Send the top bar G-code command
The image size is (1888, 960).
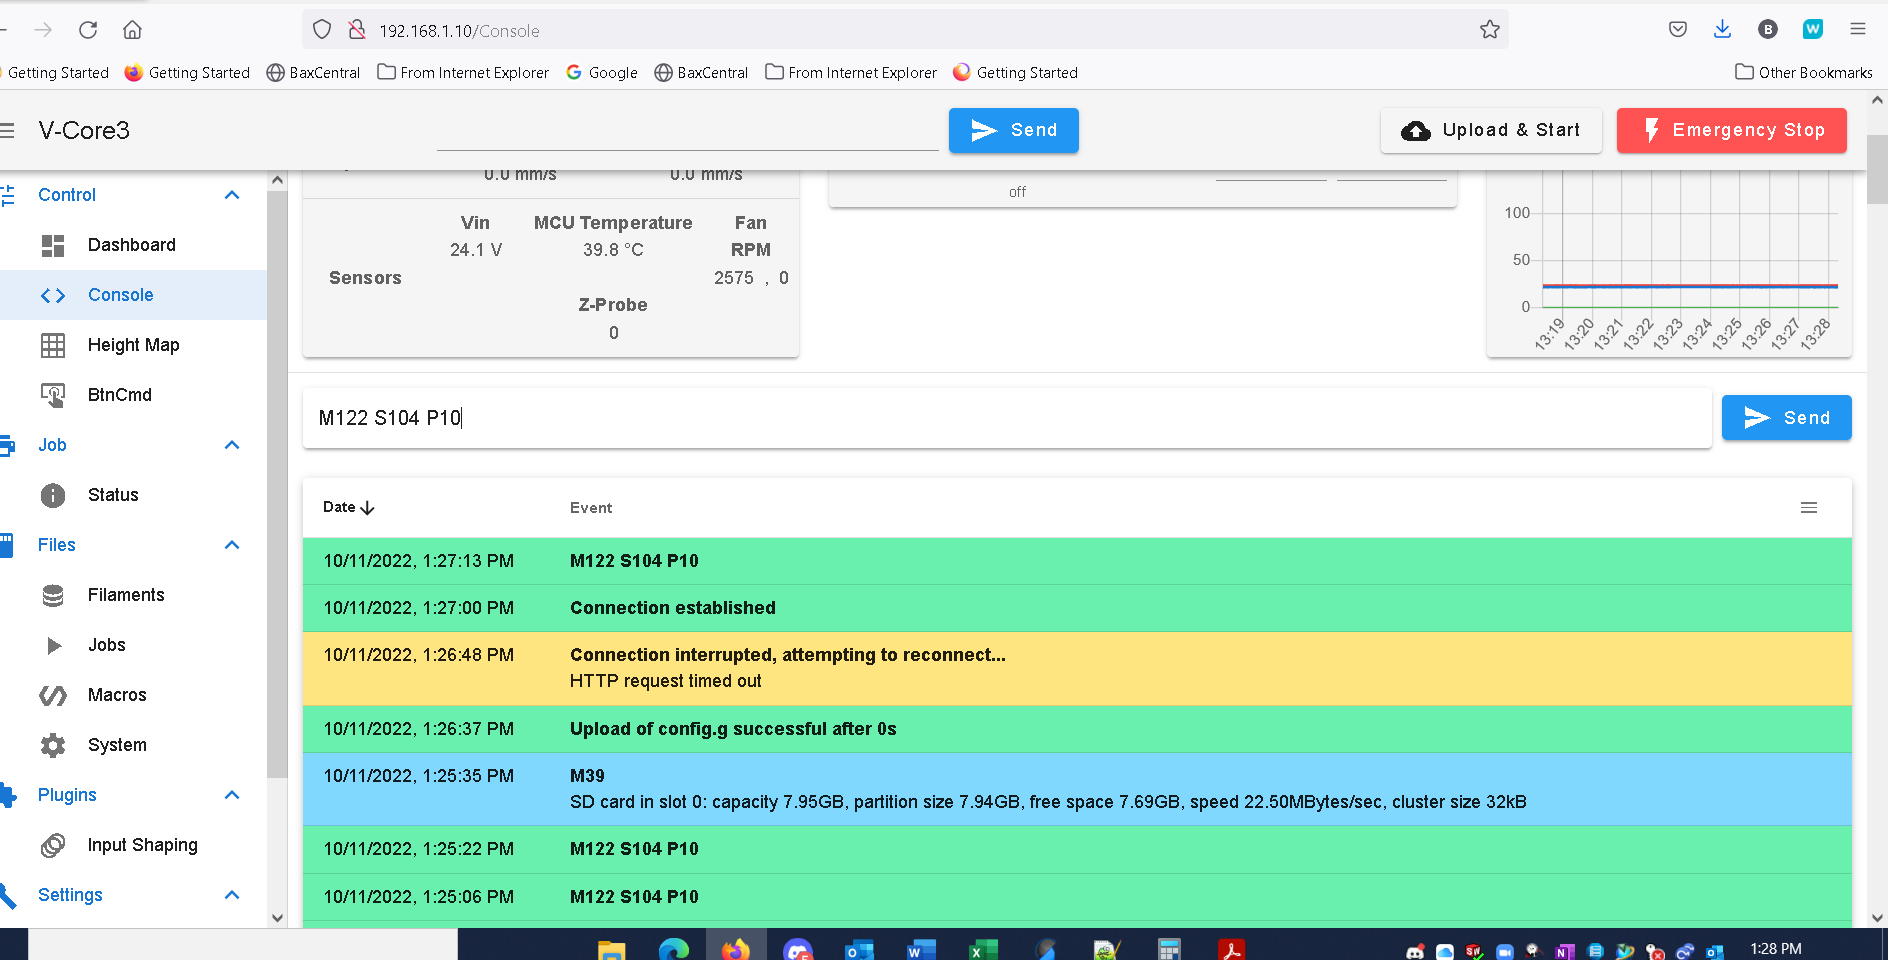pos(1014,130)
